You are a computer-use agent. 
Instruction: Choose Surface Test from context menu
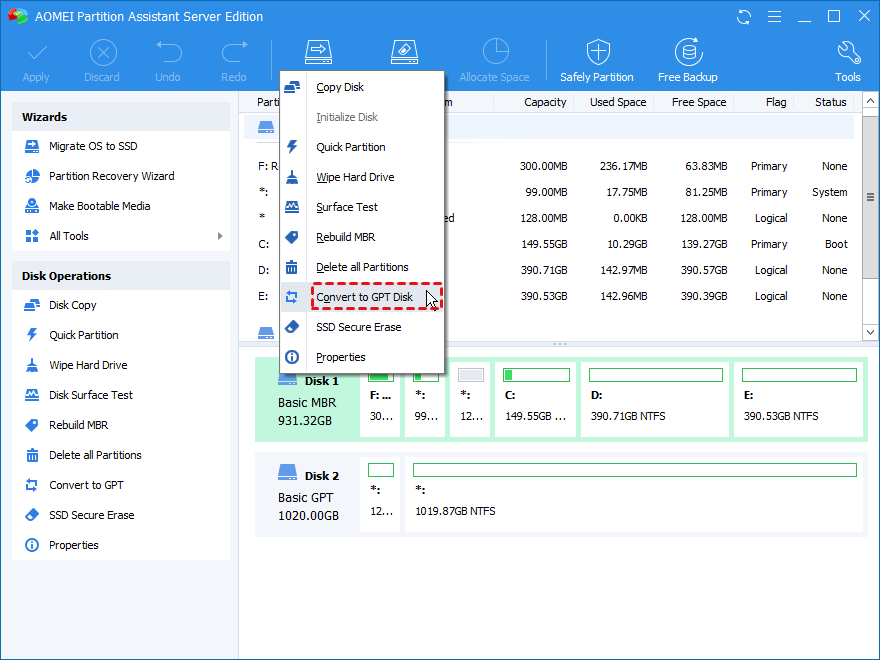coord(362,207)
